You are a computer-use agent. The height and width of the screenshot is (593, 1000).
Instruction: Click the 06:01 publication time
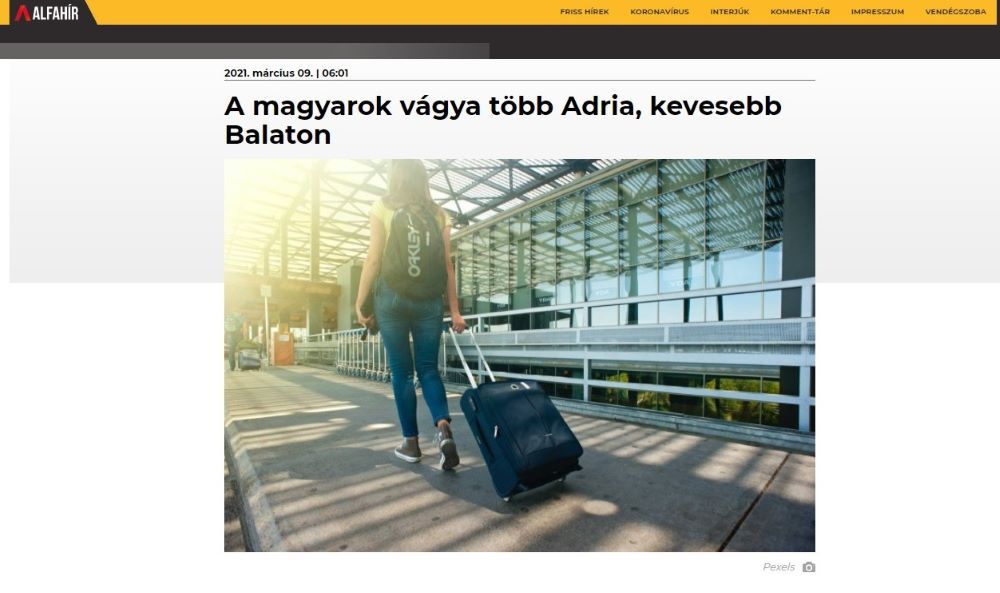335,73
